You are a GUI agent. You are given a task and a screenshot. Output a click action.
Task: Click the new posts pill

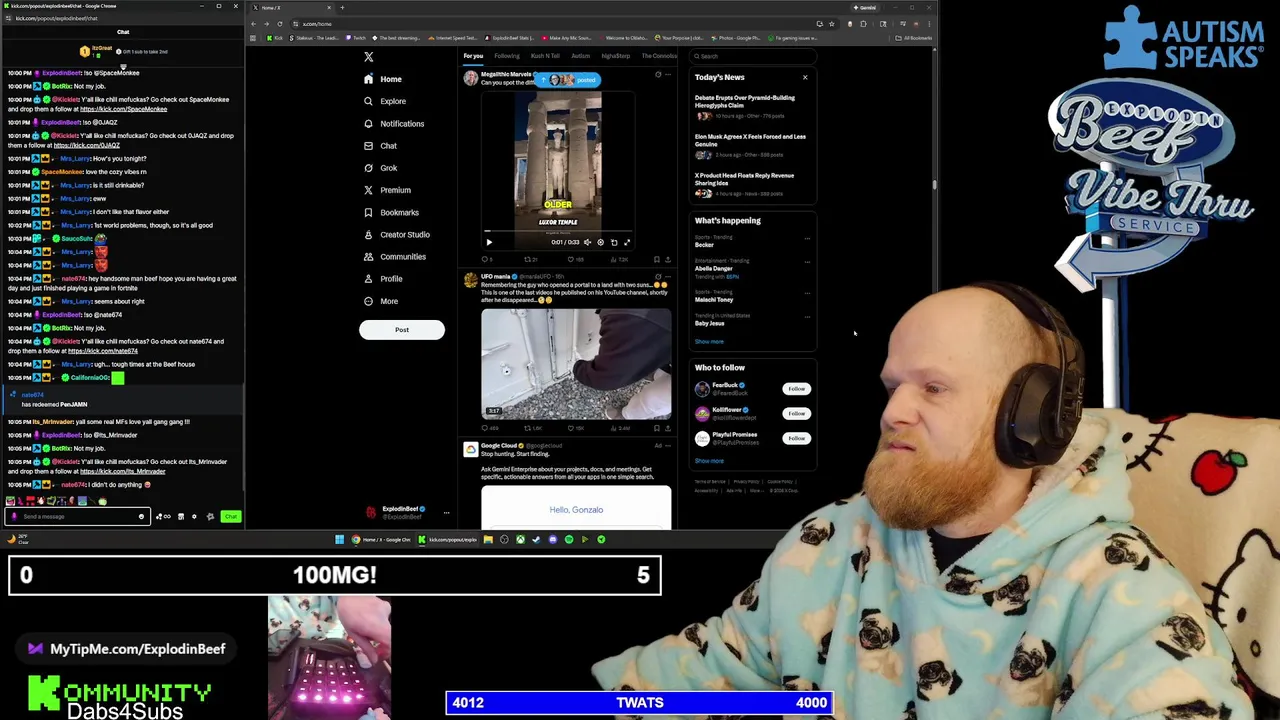point(568,80)
